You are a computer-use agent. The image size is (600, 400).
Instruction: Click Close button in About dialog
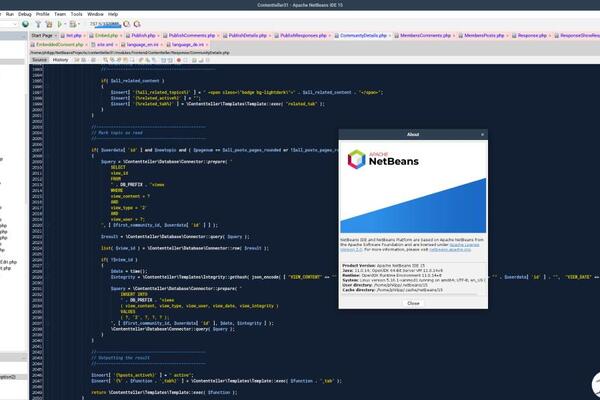tap(413, 303)
